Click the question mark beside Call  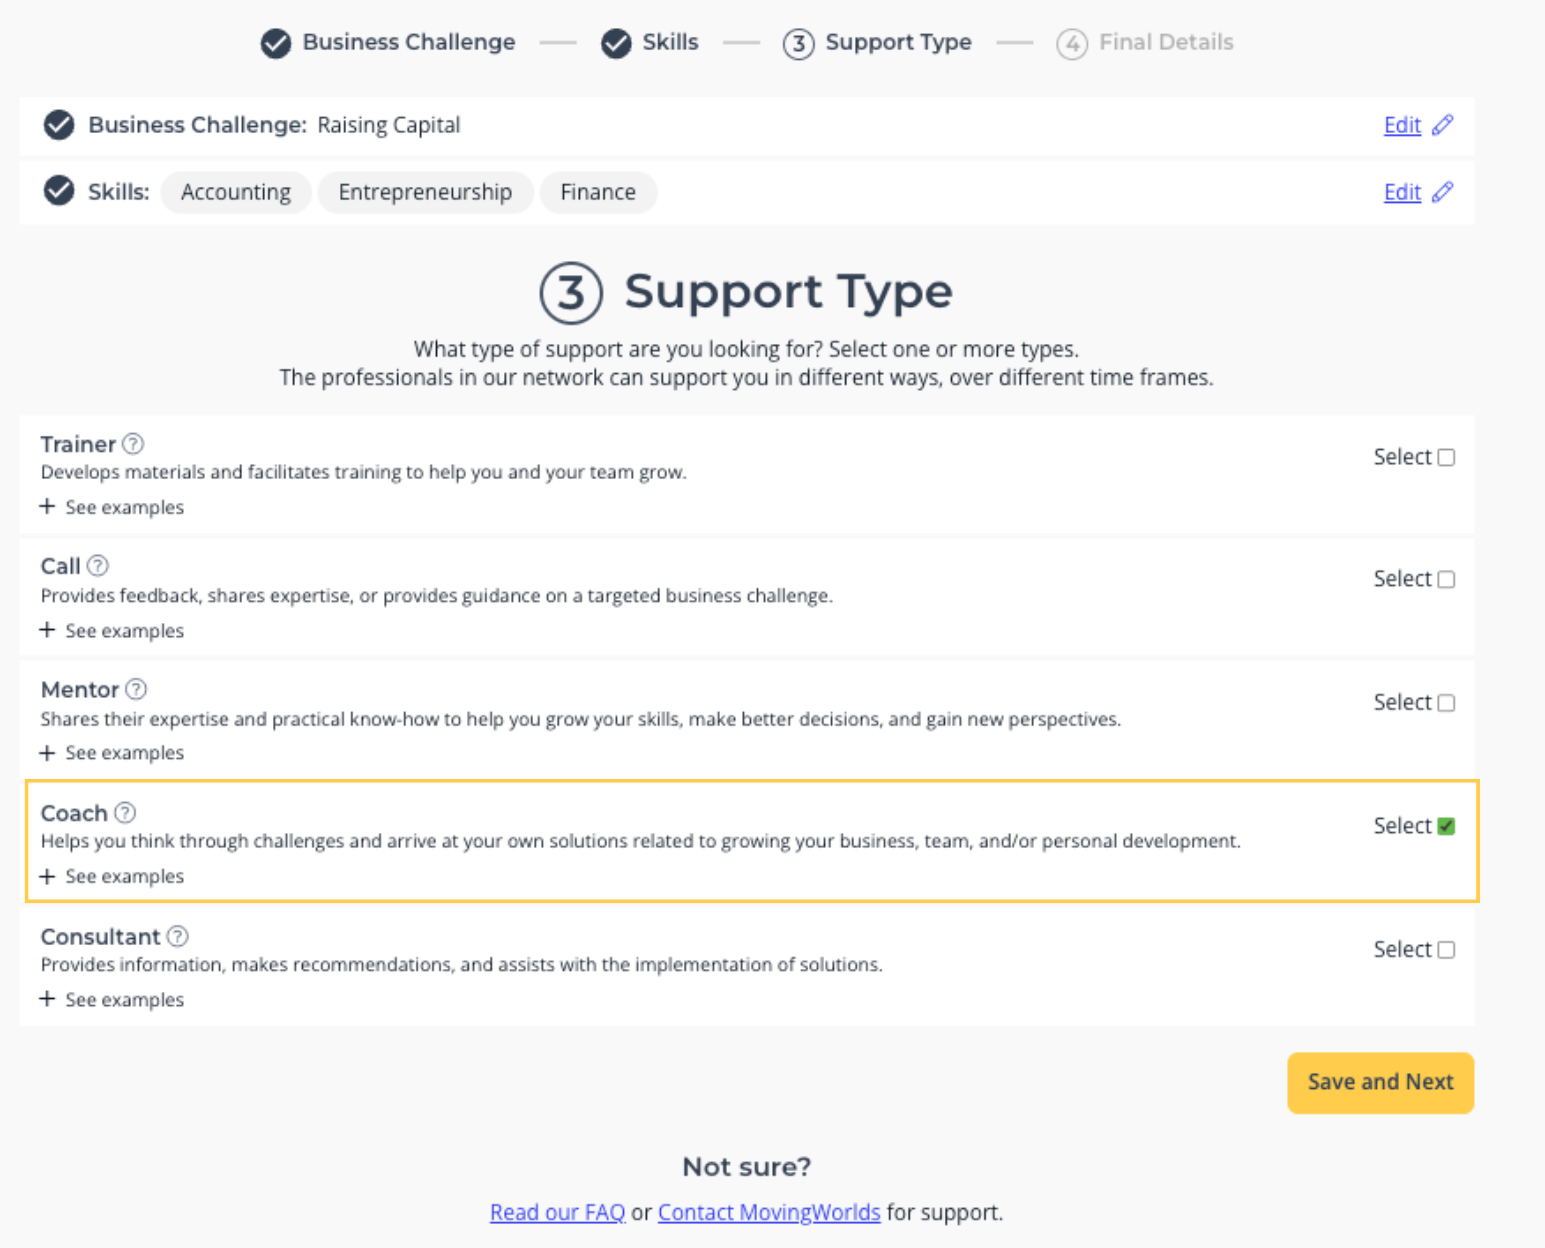pyautogui.click(x=97, y=566)
